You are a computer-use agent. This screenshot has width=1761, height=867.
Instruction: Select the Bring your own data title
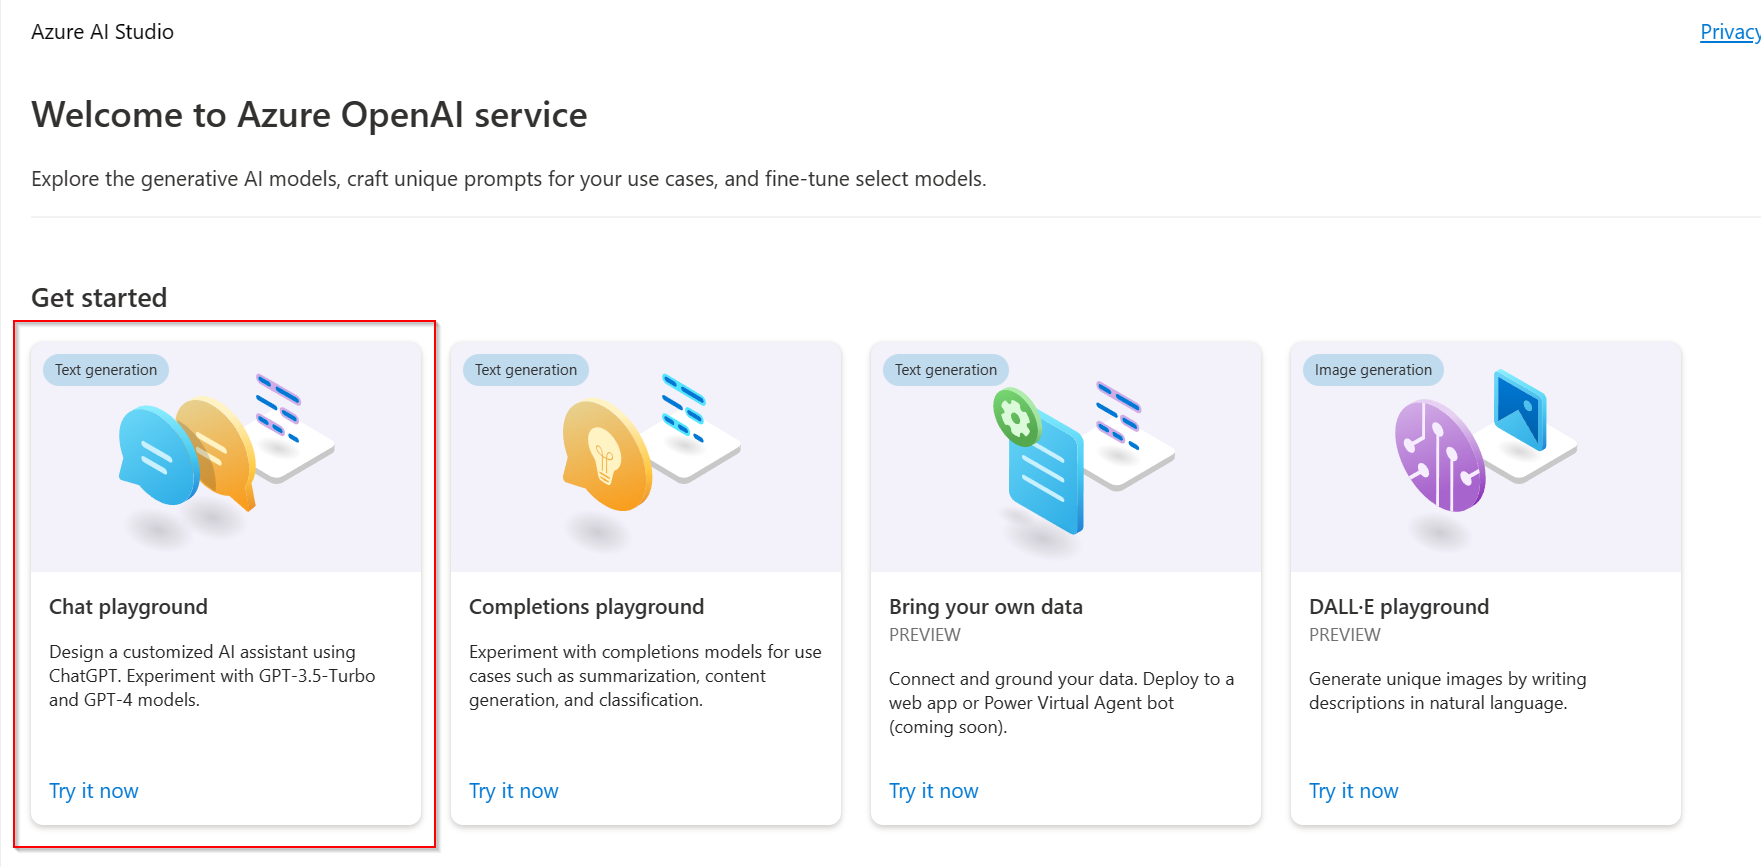(986, 607)
